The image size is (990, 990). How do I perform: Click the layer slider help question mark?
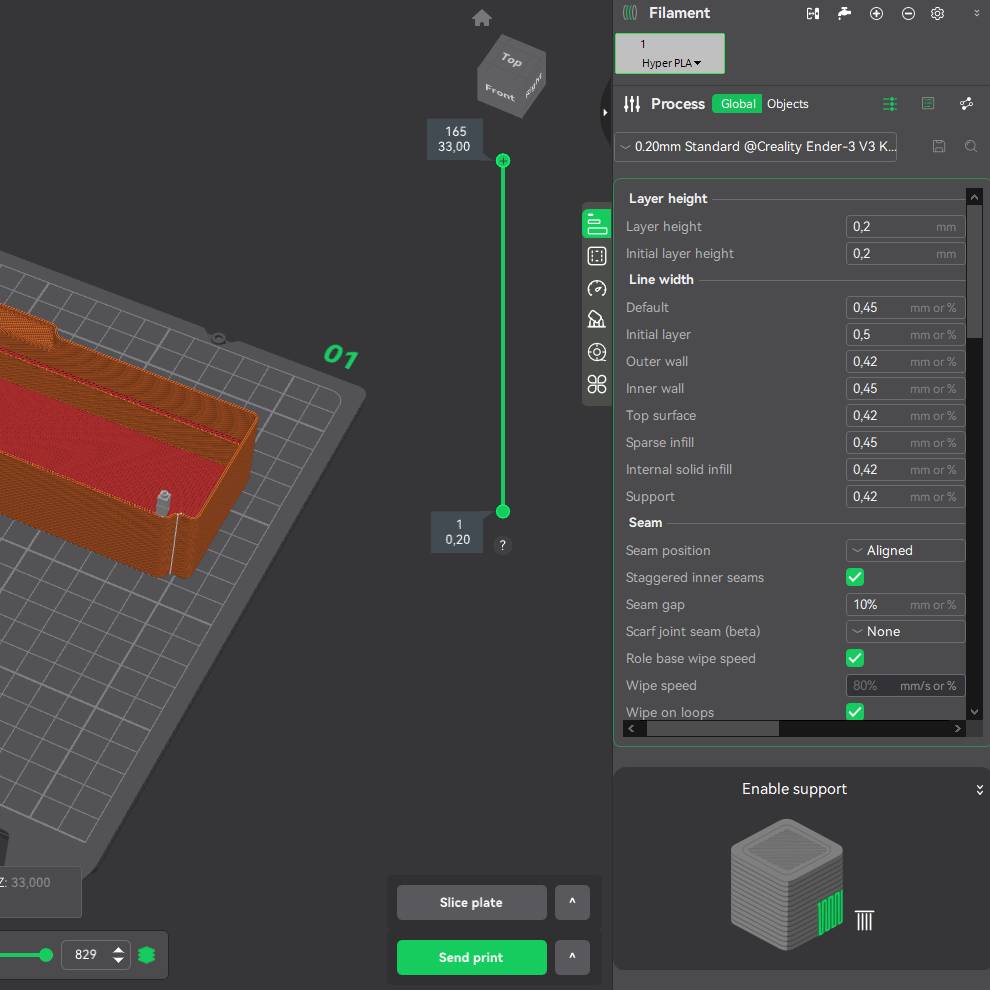click(503, 545)
